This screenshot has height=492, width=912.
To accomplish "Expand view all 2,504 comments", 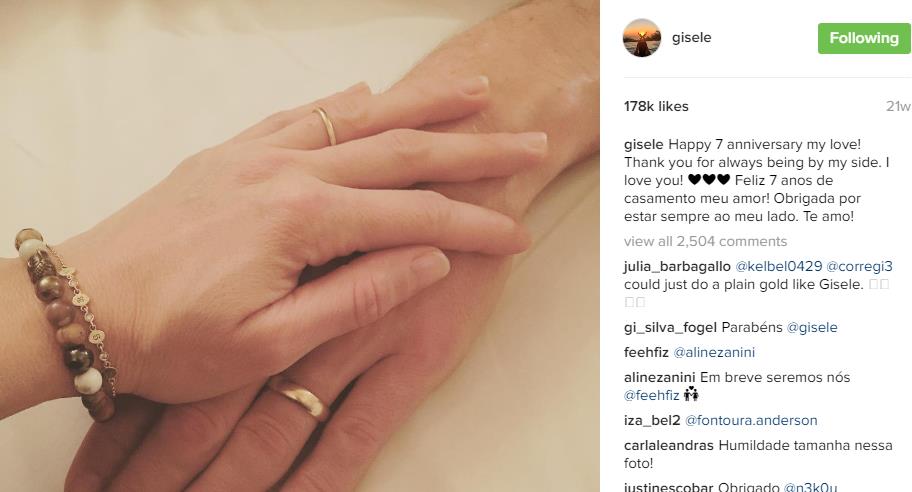I will tap(706, 241).
